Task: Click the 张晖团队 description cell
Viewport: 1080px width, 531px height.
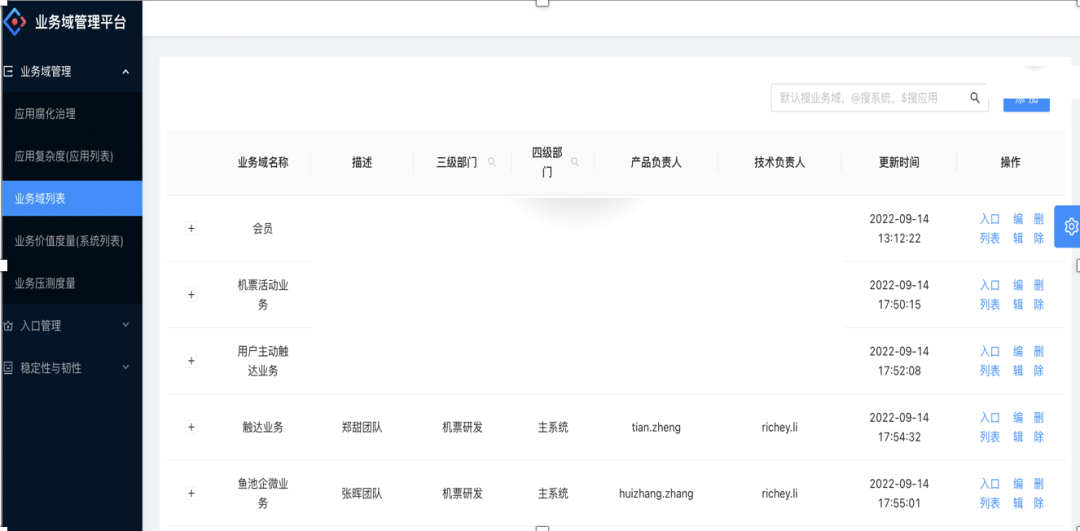Action: pos(362,493)
